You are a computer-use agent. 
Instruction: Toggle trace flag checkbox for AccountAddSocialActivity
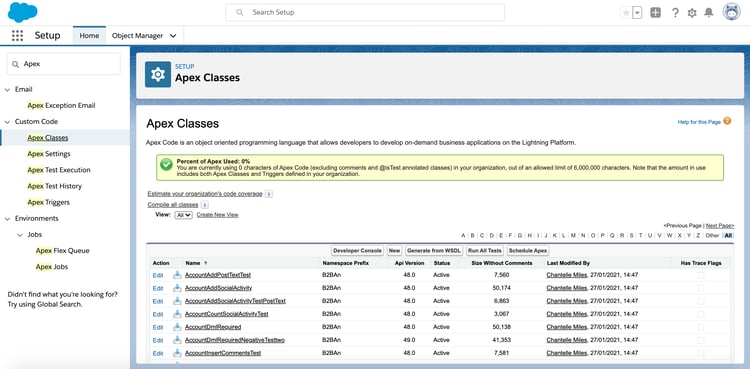[701, 288]
